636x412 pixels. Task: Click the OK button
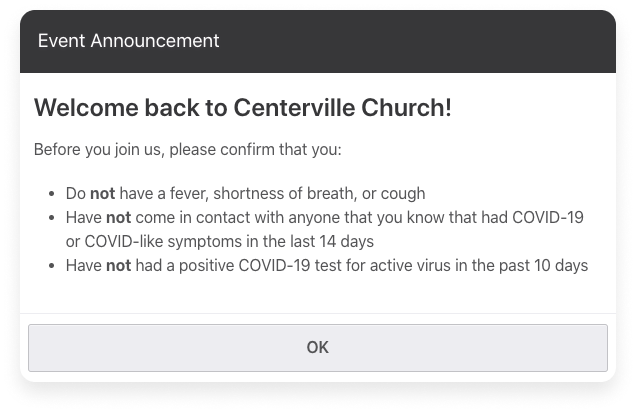tap(317, 348)
